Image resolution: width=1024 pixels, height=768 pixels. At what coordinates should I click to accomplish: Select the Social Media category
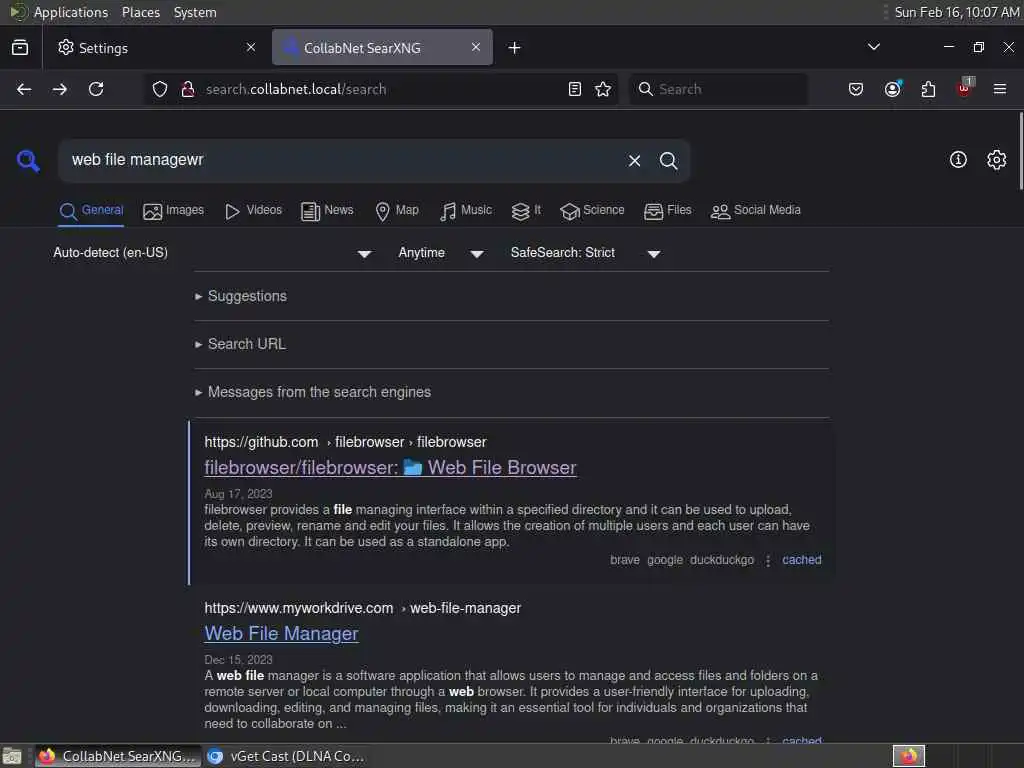pos(755,210)
